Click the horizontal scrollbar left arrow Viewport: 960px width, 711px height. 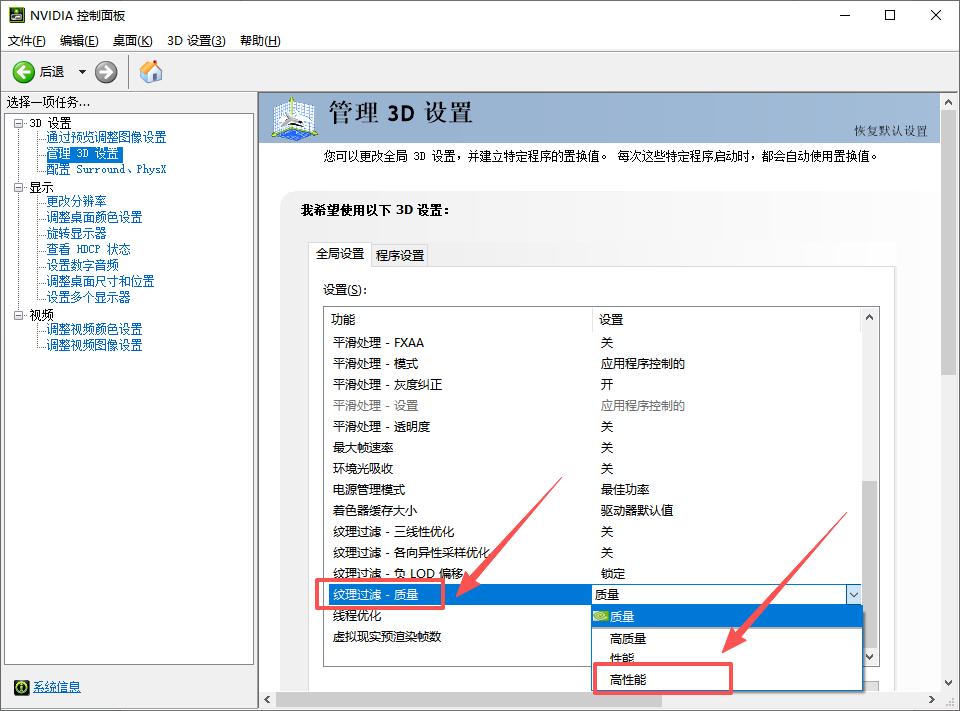pos(267,699)
